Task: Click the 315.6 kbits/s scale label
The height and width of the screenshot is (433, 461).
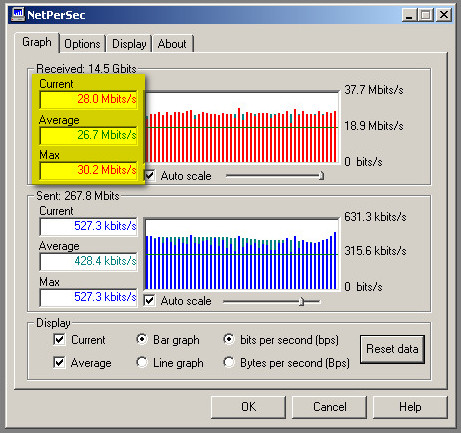Action: coord(375,251)
